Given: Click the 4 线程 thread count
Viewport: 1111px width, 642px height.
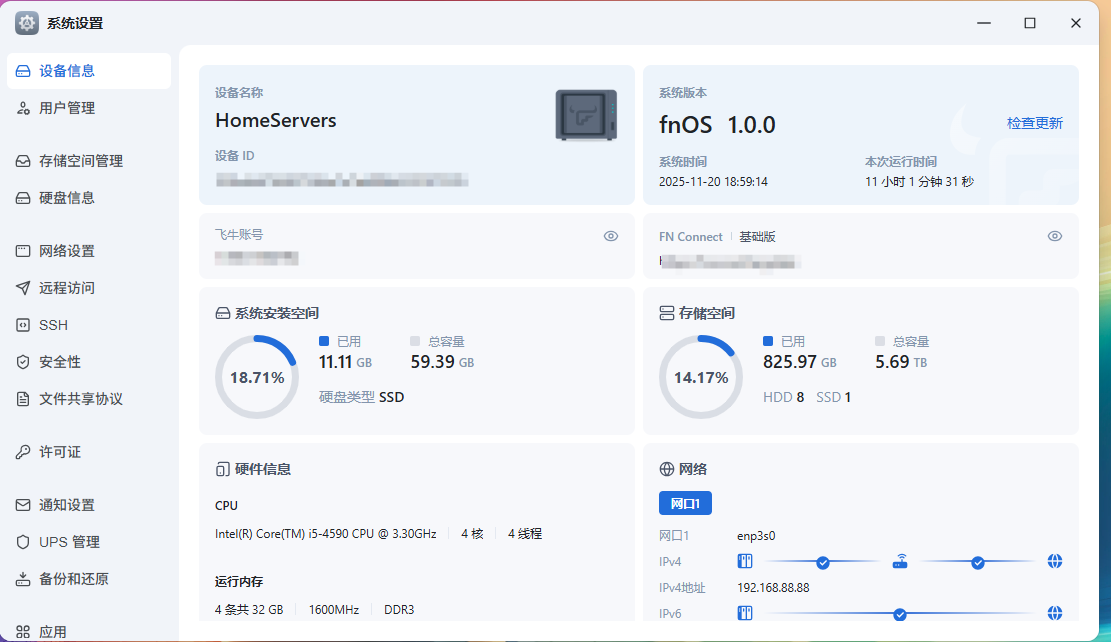Looking at the screenshot, I should click(x=525, y=534).
